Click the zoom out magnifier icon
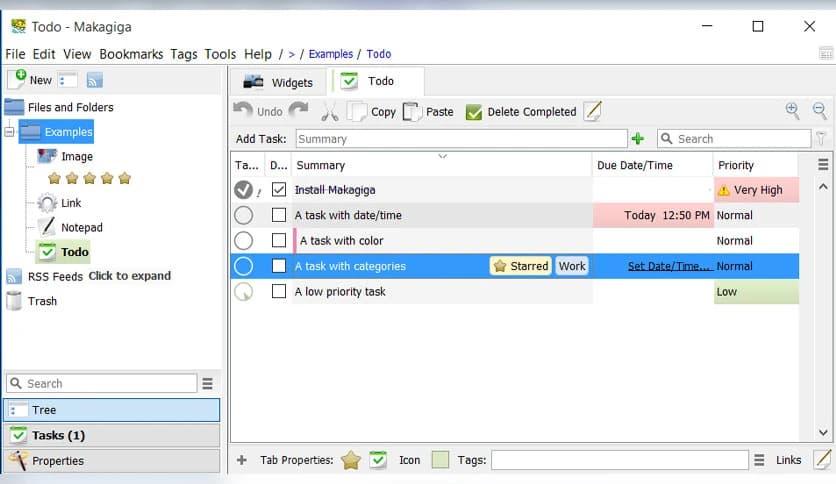This screenshot has height=484, width=836. point(819,110)
